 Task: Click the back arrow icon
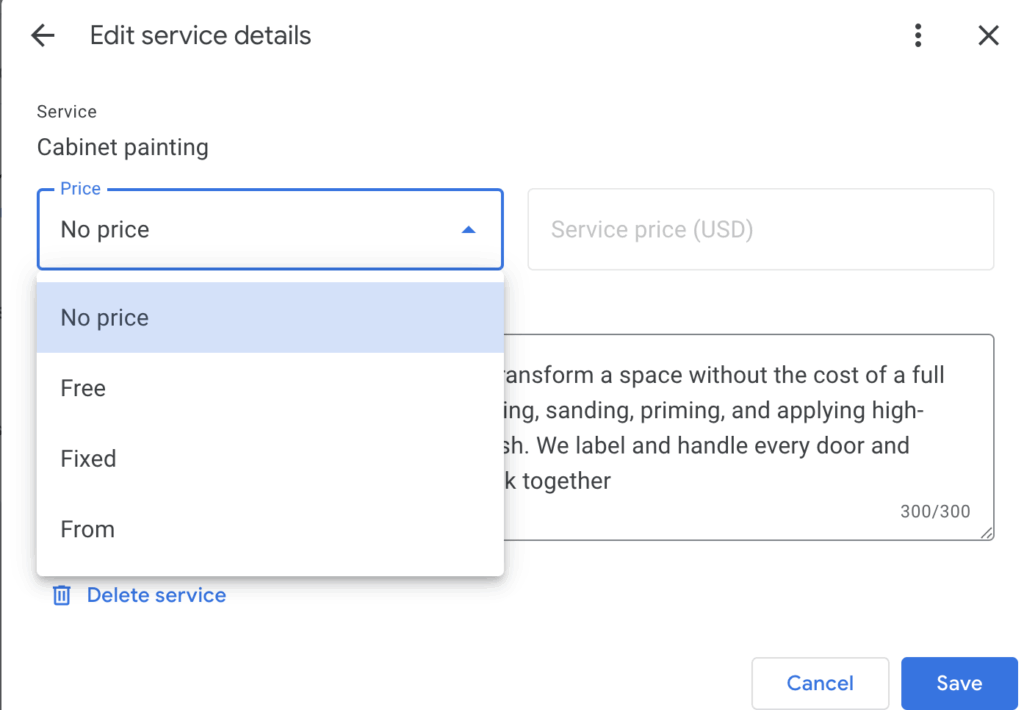click(x=43, y=36)
